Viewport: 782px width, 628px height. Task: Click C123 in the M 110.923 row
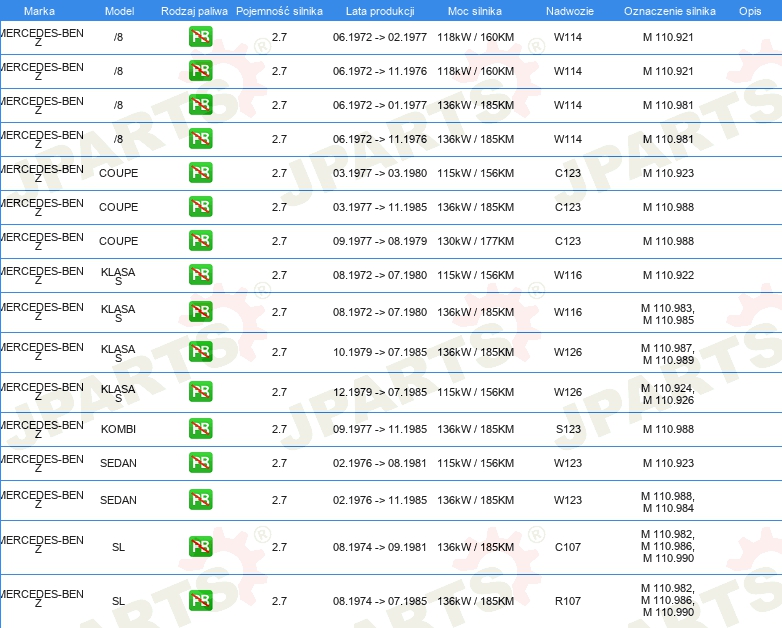click(568, 173)
